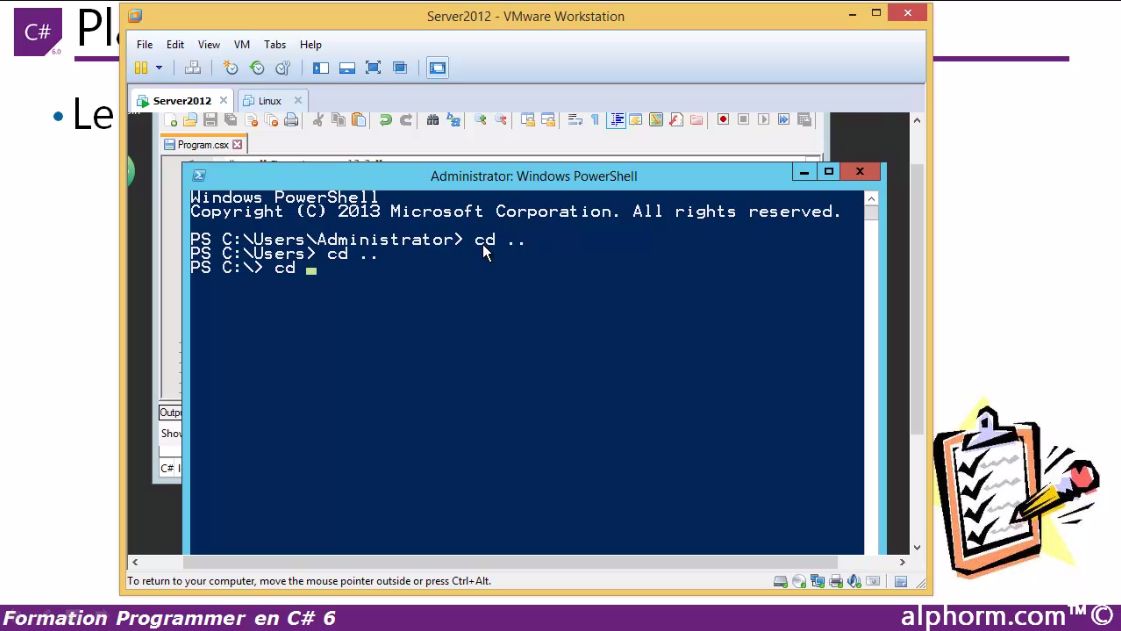Image resolution: width=1121 pixels, height=631 pixels.
Task: Click the VMware vertical scrollbar down arrow
Action: click(917, 547)
